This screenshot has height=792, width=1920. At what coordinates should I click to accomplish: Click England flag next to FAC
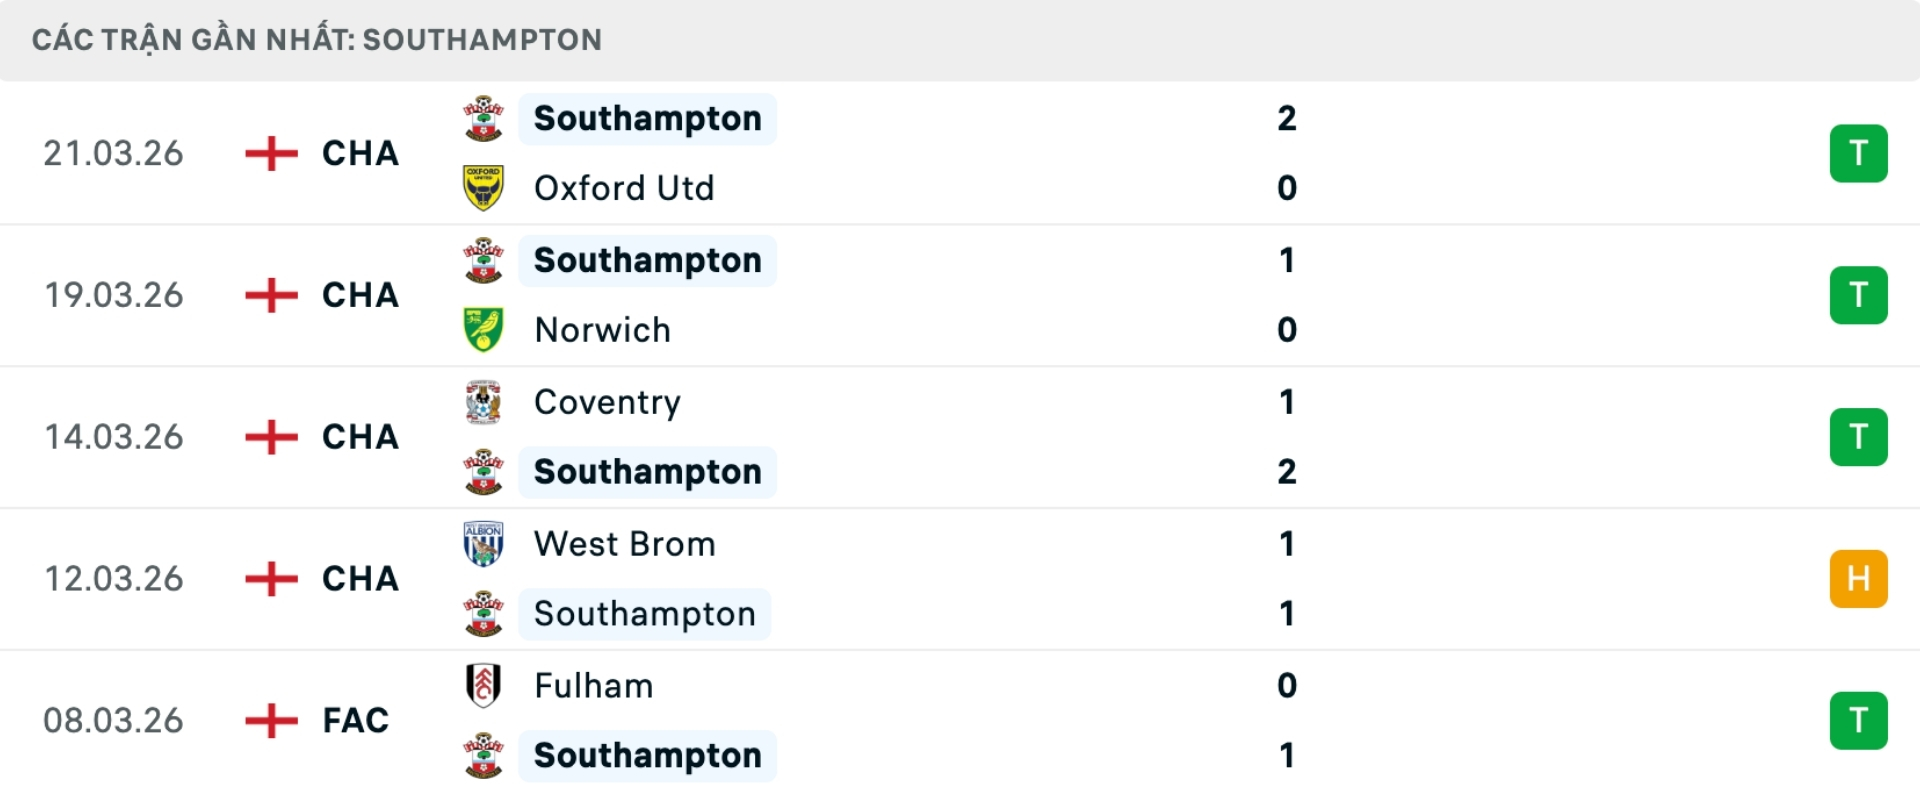click(271, 721)
